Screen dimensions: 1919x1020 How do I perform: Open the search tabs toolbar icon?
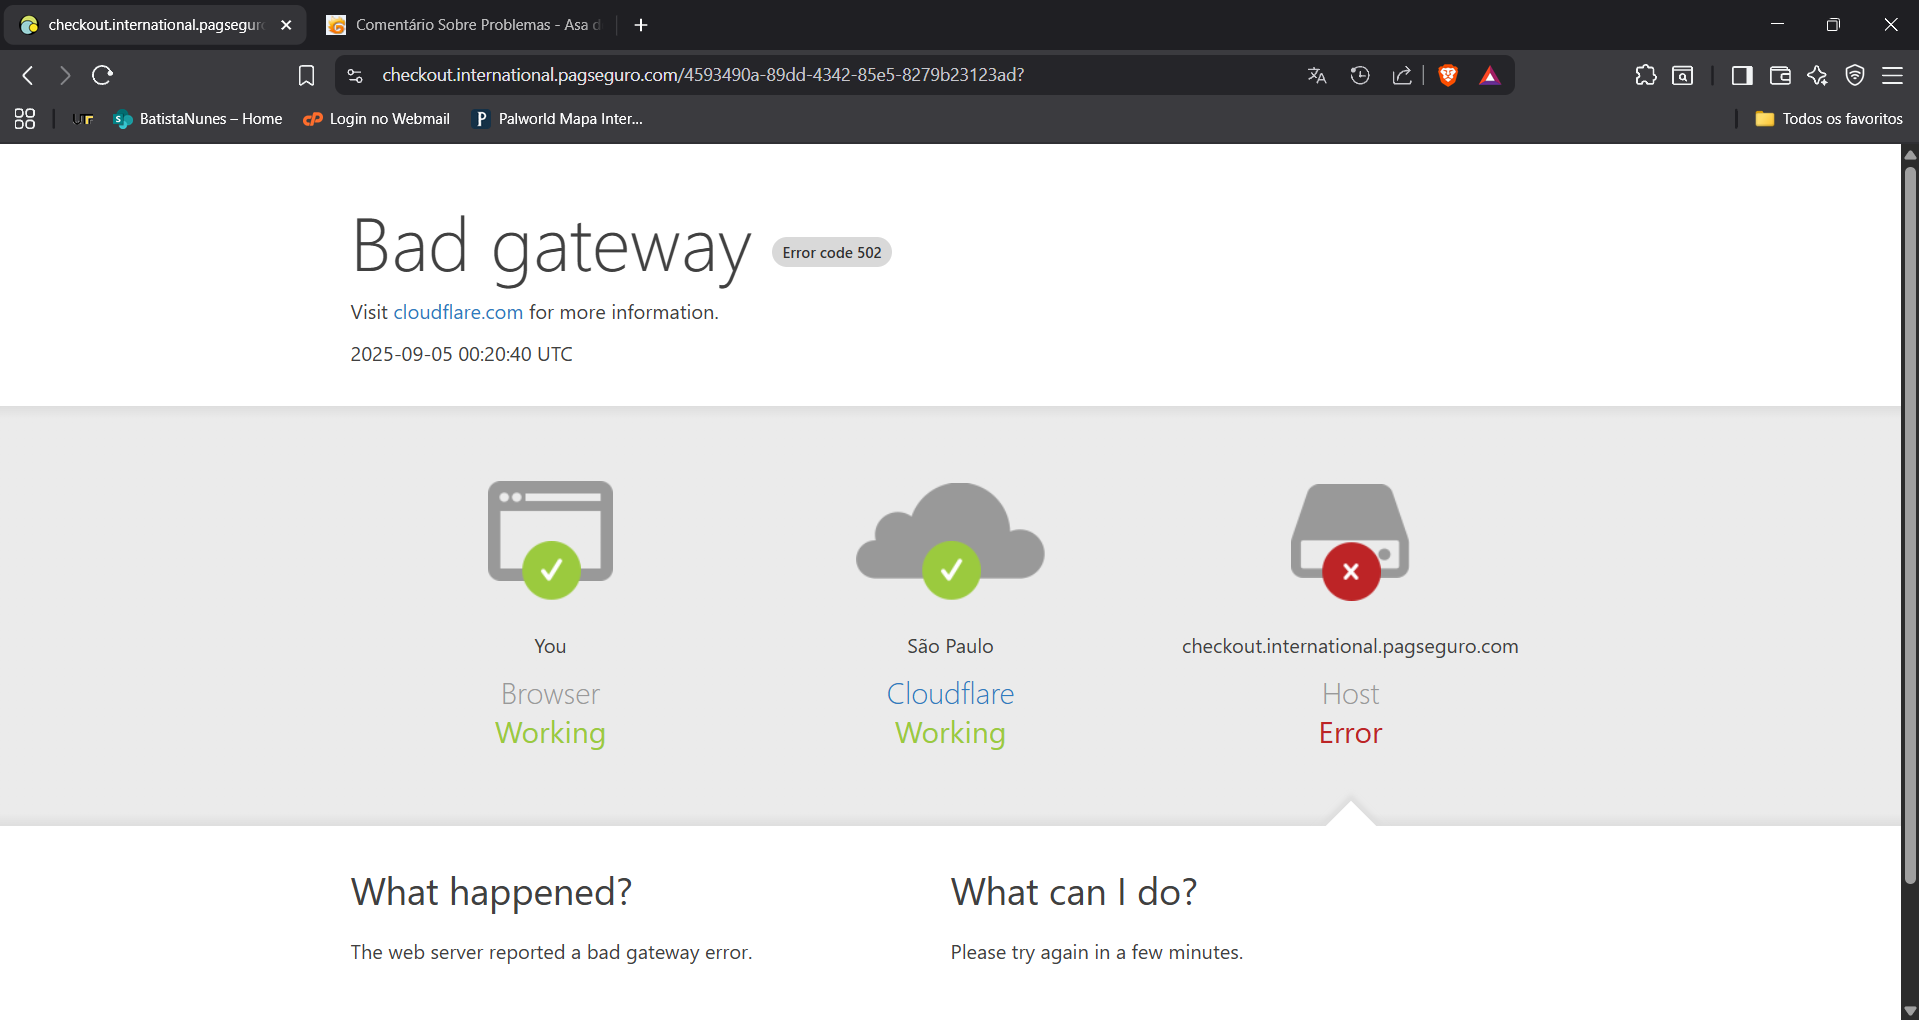coord(1683,75)
